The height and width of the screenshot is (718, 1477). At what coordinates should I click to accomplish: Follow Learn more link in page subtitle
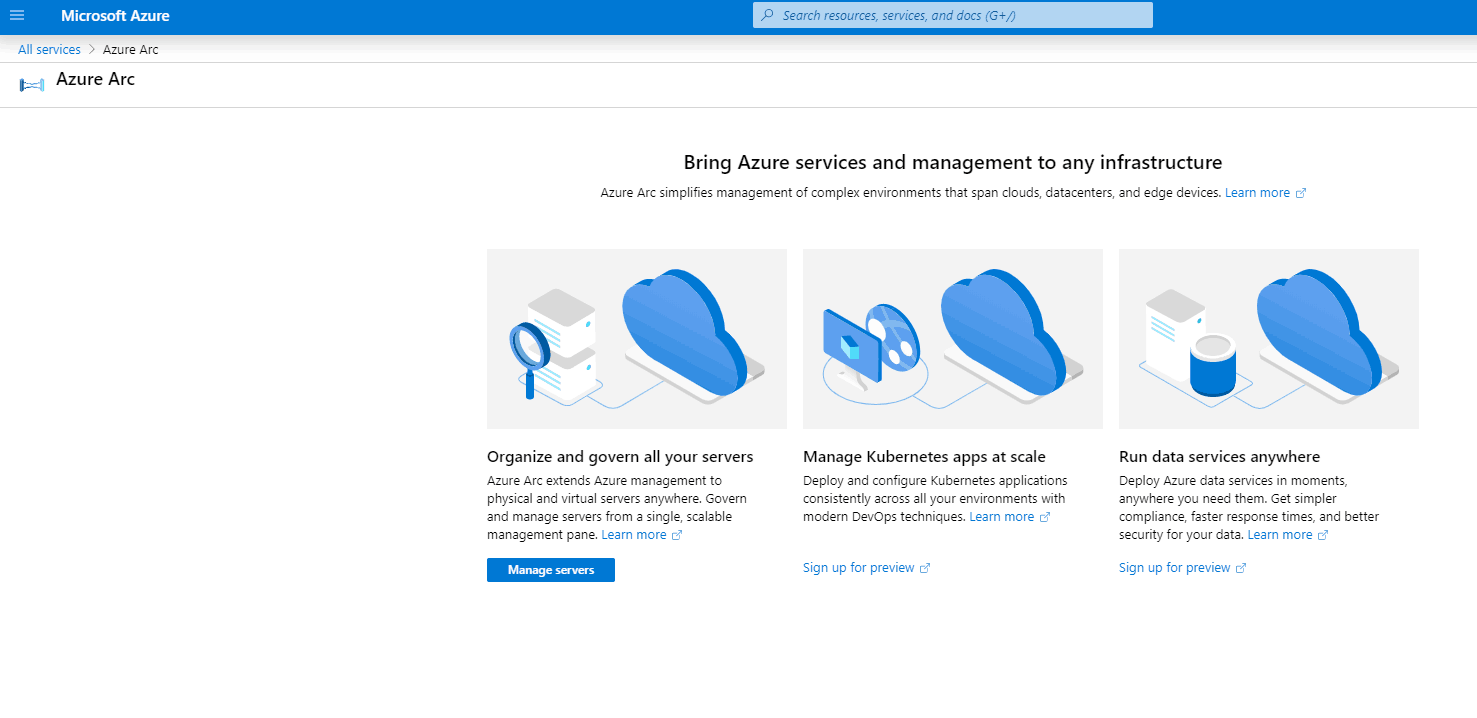click(x=1257, y=193)
